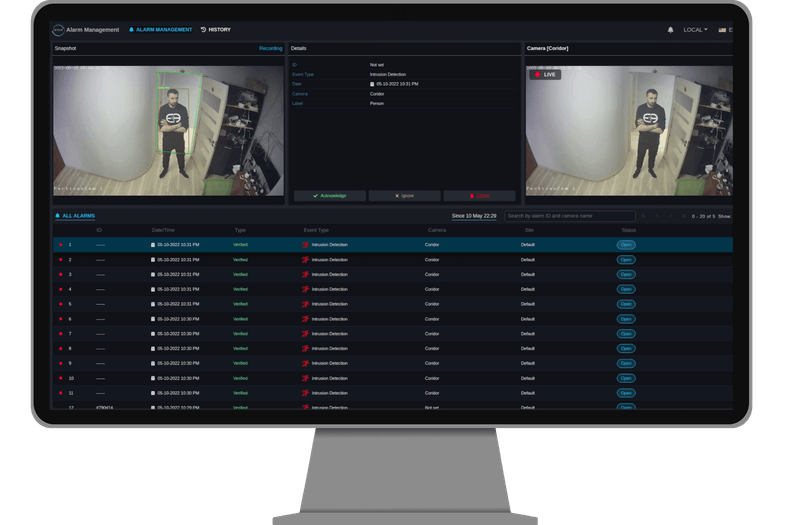Click the Verified label in row 3
This screenshot has height=525, width=812.
point(240,274)
